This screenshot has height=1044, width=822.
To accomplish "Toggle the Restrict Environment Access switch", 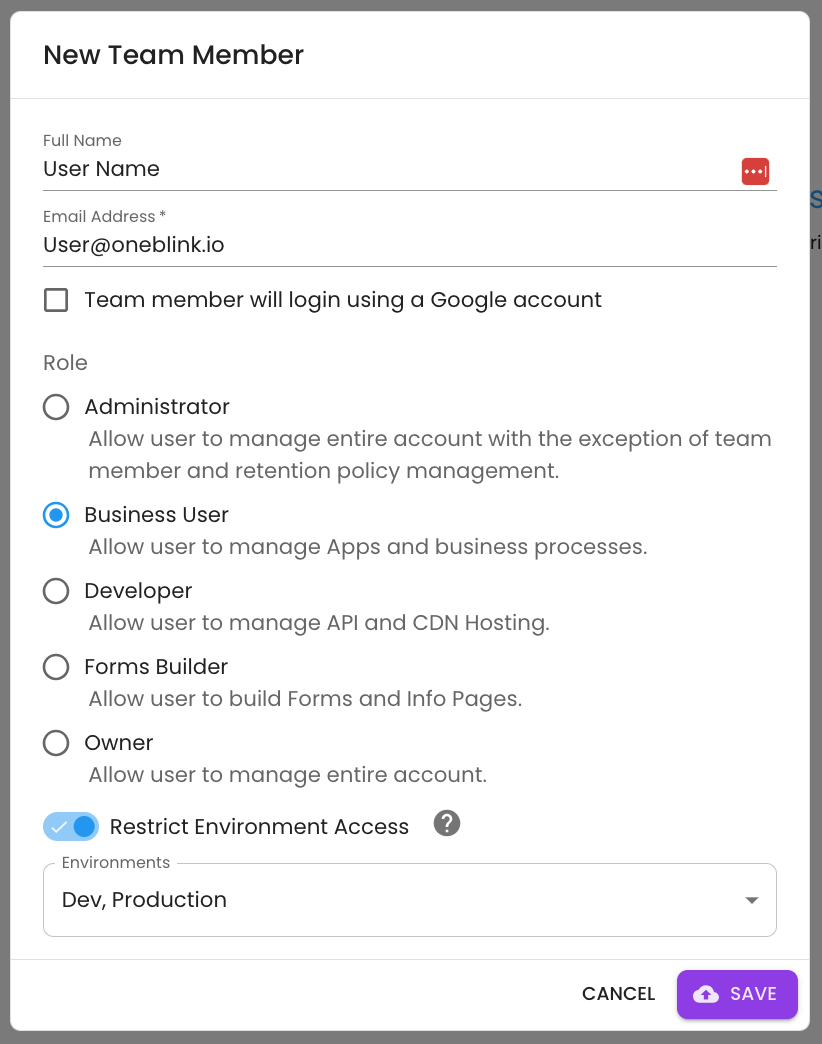I will pos(71,827).
